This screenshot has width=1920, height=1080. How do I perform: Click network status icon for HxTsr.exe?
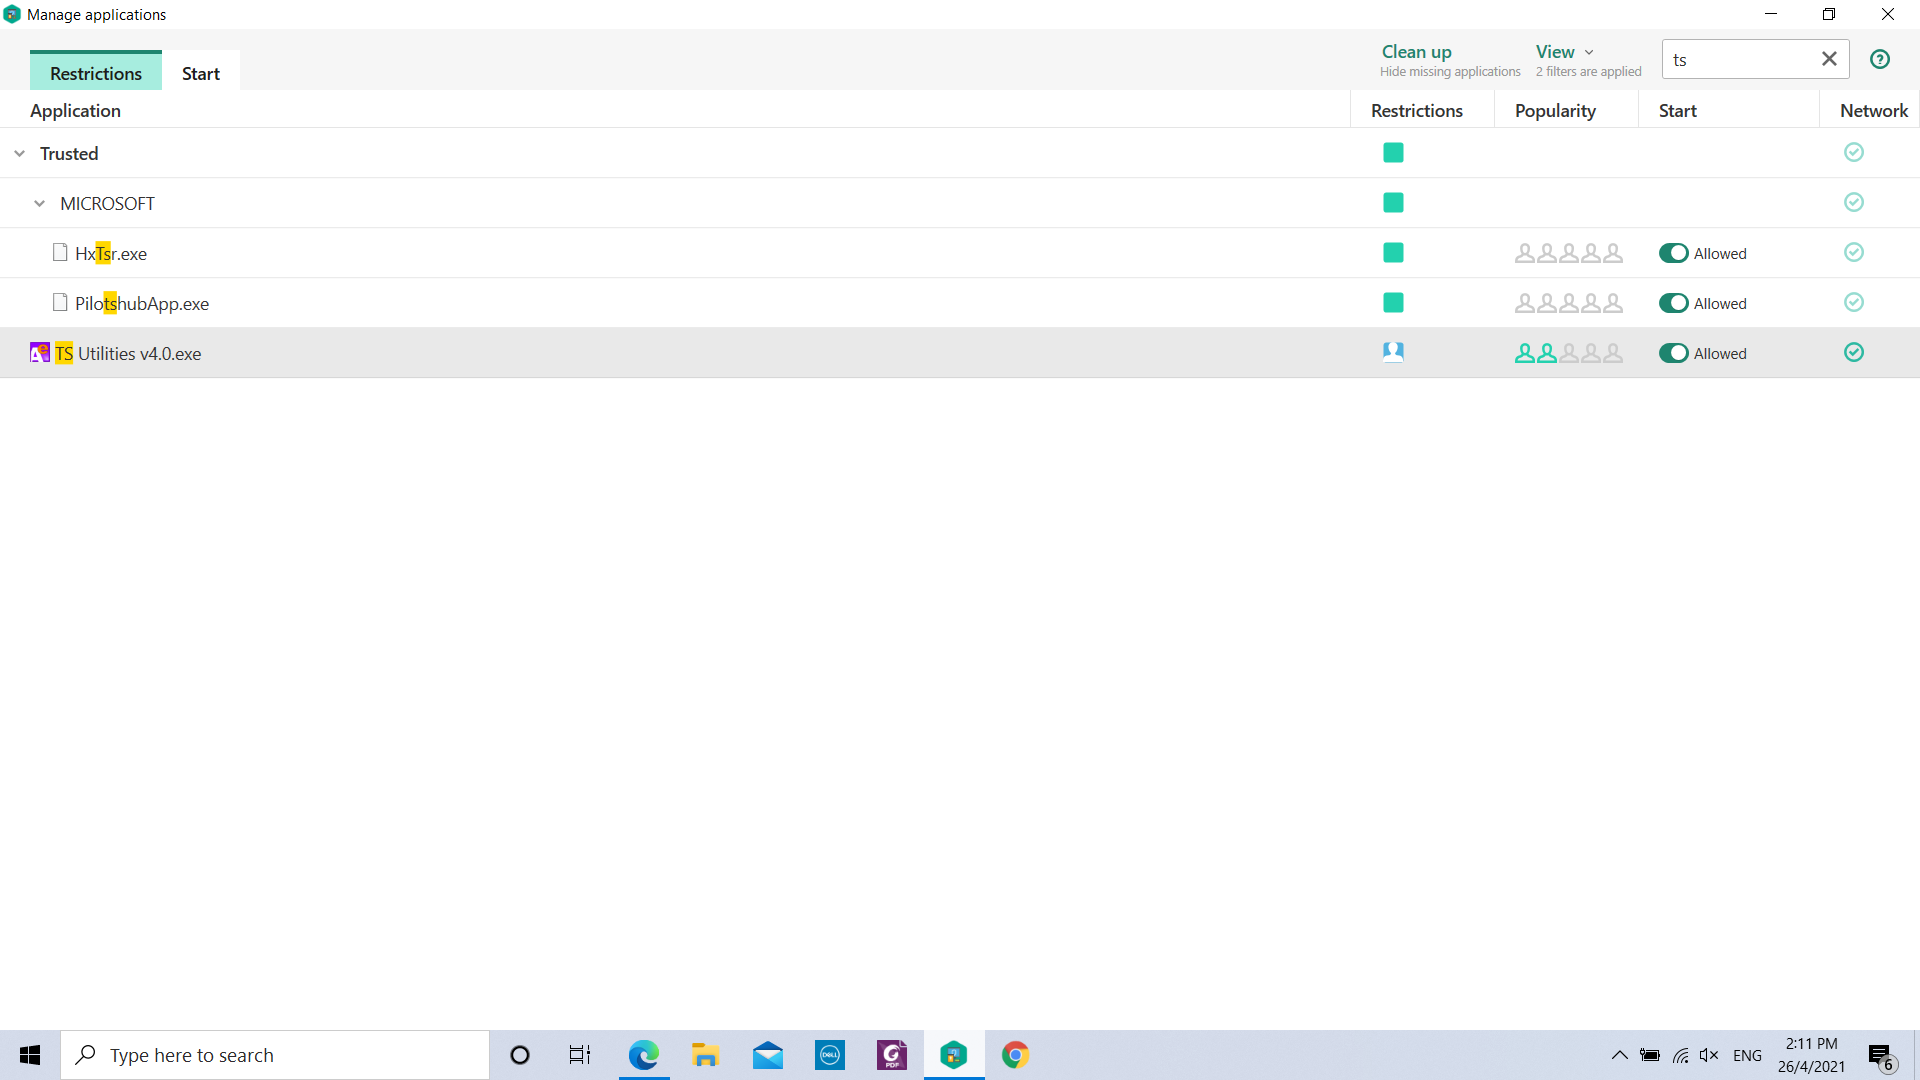[x=1853, y=253]
